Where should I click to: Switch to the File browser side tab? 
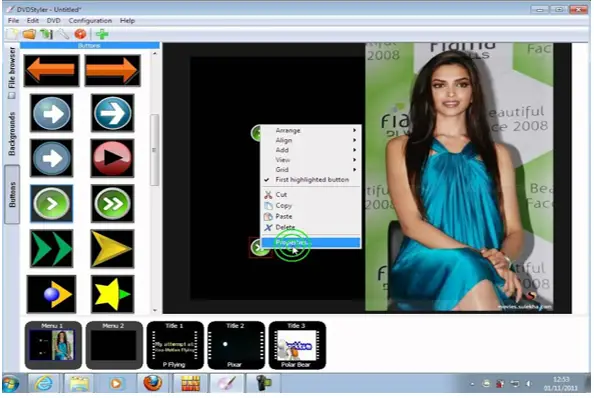(x=12, y=72)
